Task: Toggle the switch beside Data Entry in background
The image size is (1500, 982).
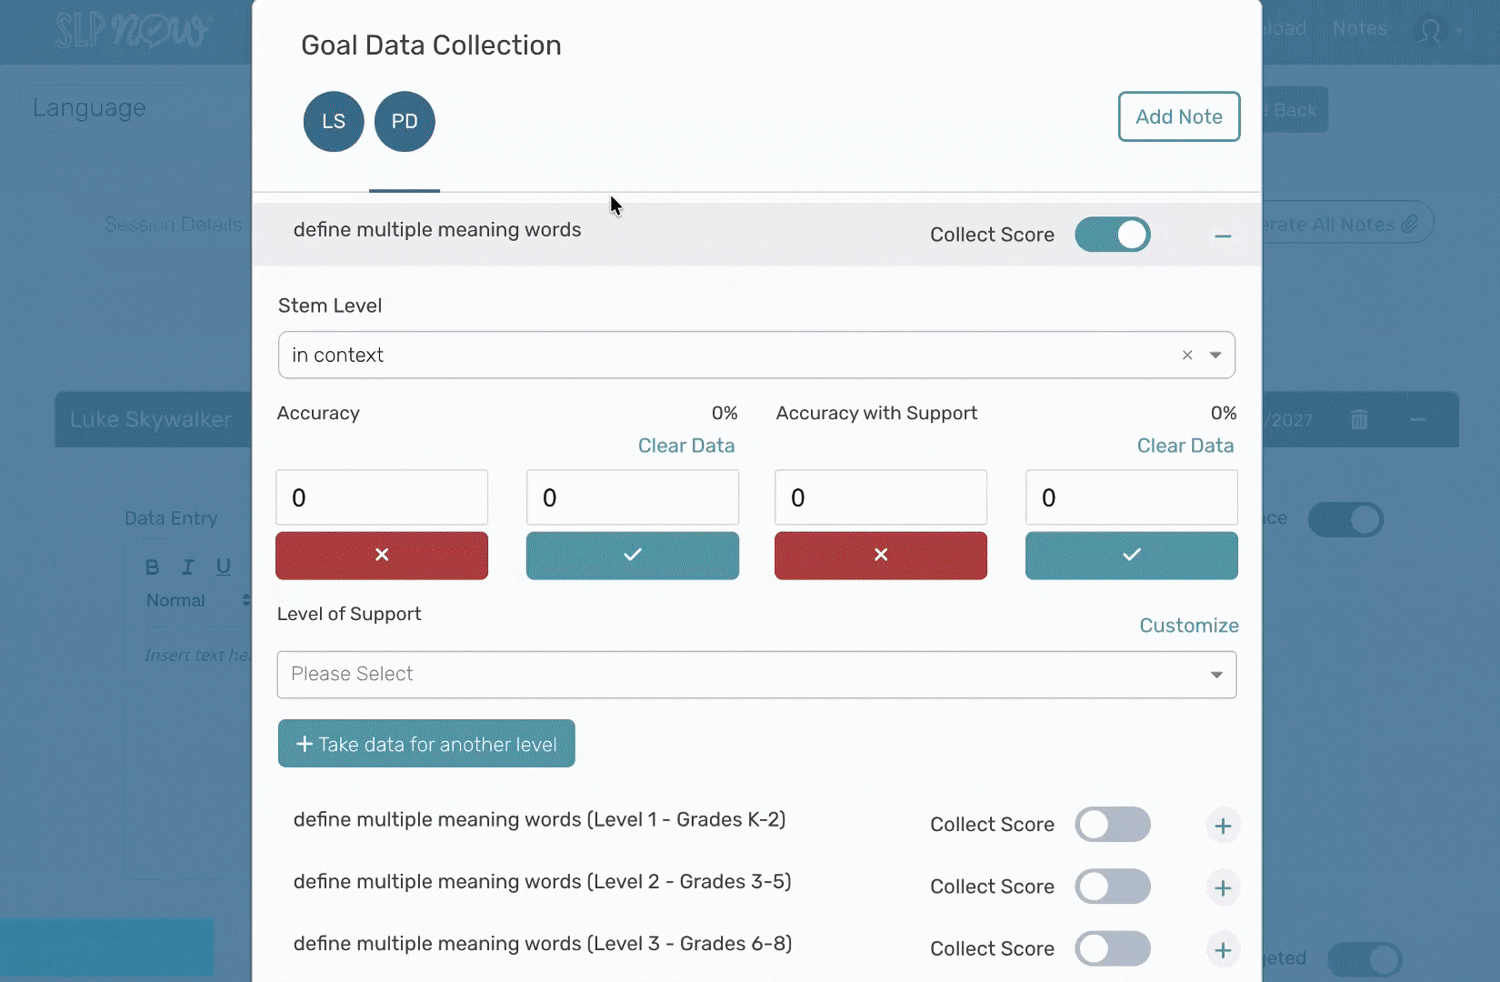Action: [x=1346, y=520]
